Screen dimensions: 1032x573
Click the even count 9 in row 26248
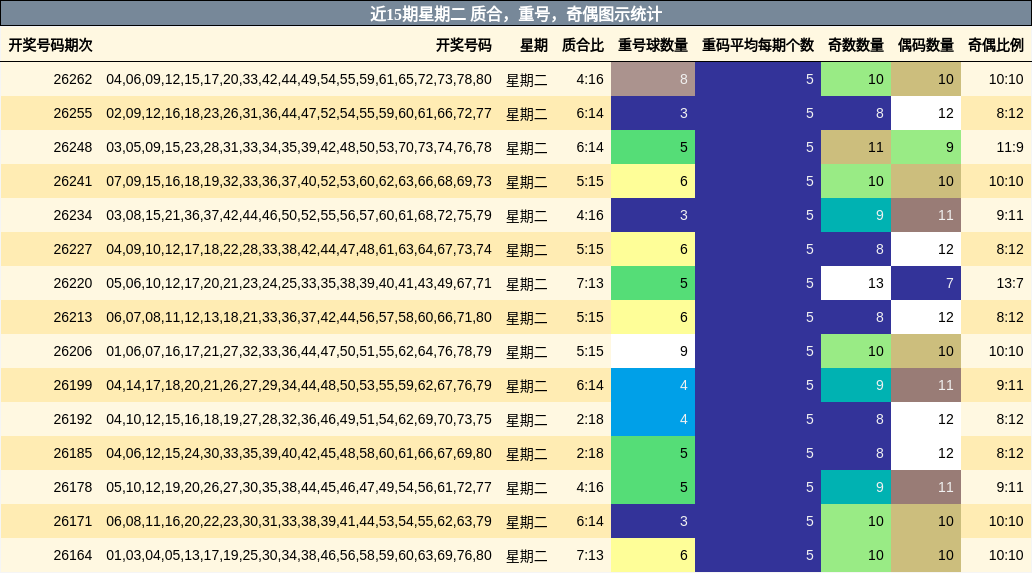(x=926, y=147)
